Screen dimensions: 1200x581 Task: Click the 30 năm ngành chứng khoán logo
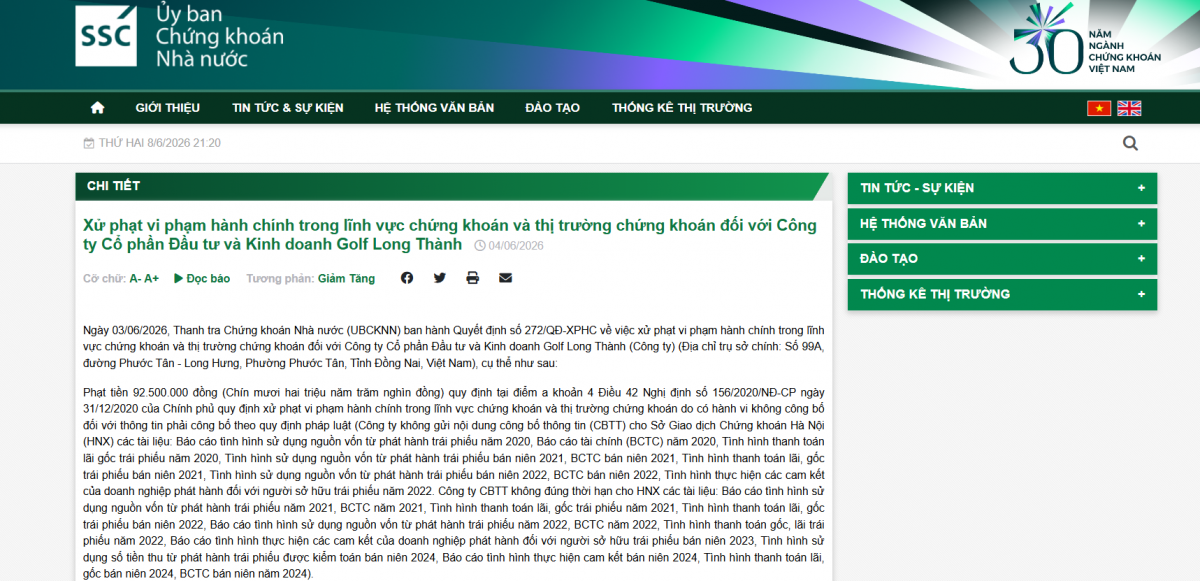[1086, 40]
